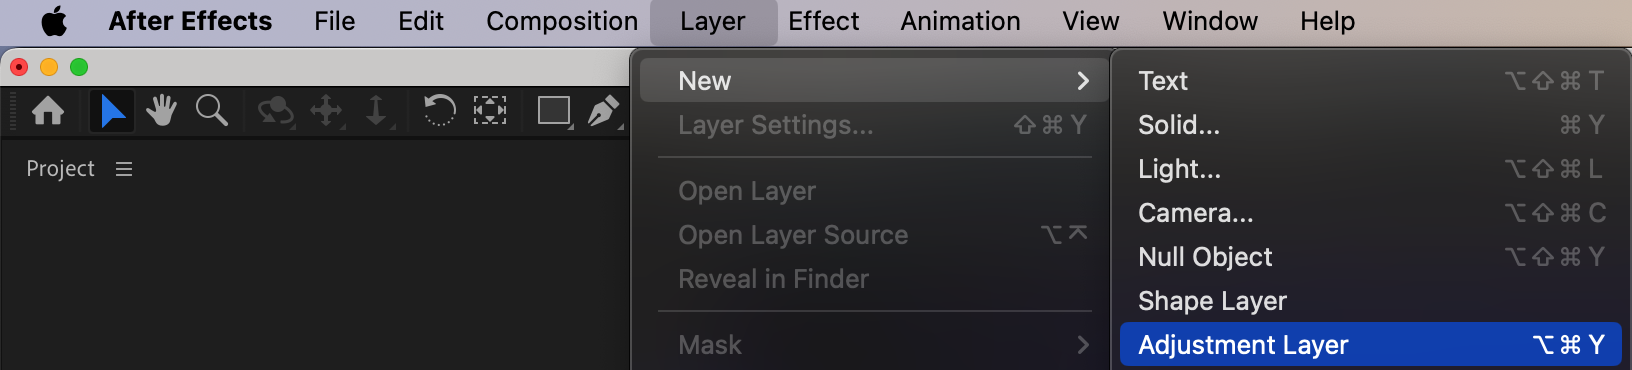Expand the New submenu arrow
The width and height of the screenshot is (1632, 370).
1083,81
